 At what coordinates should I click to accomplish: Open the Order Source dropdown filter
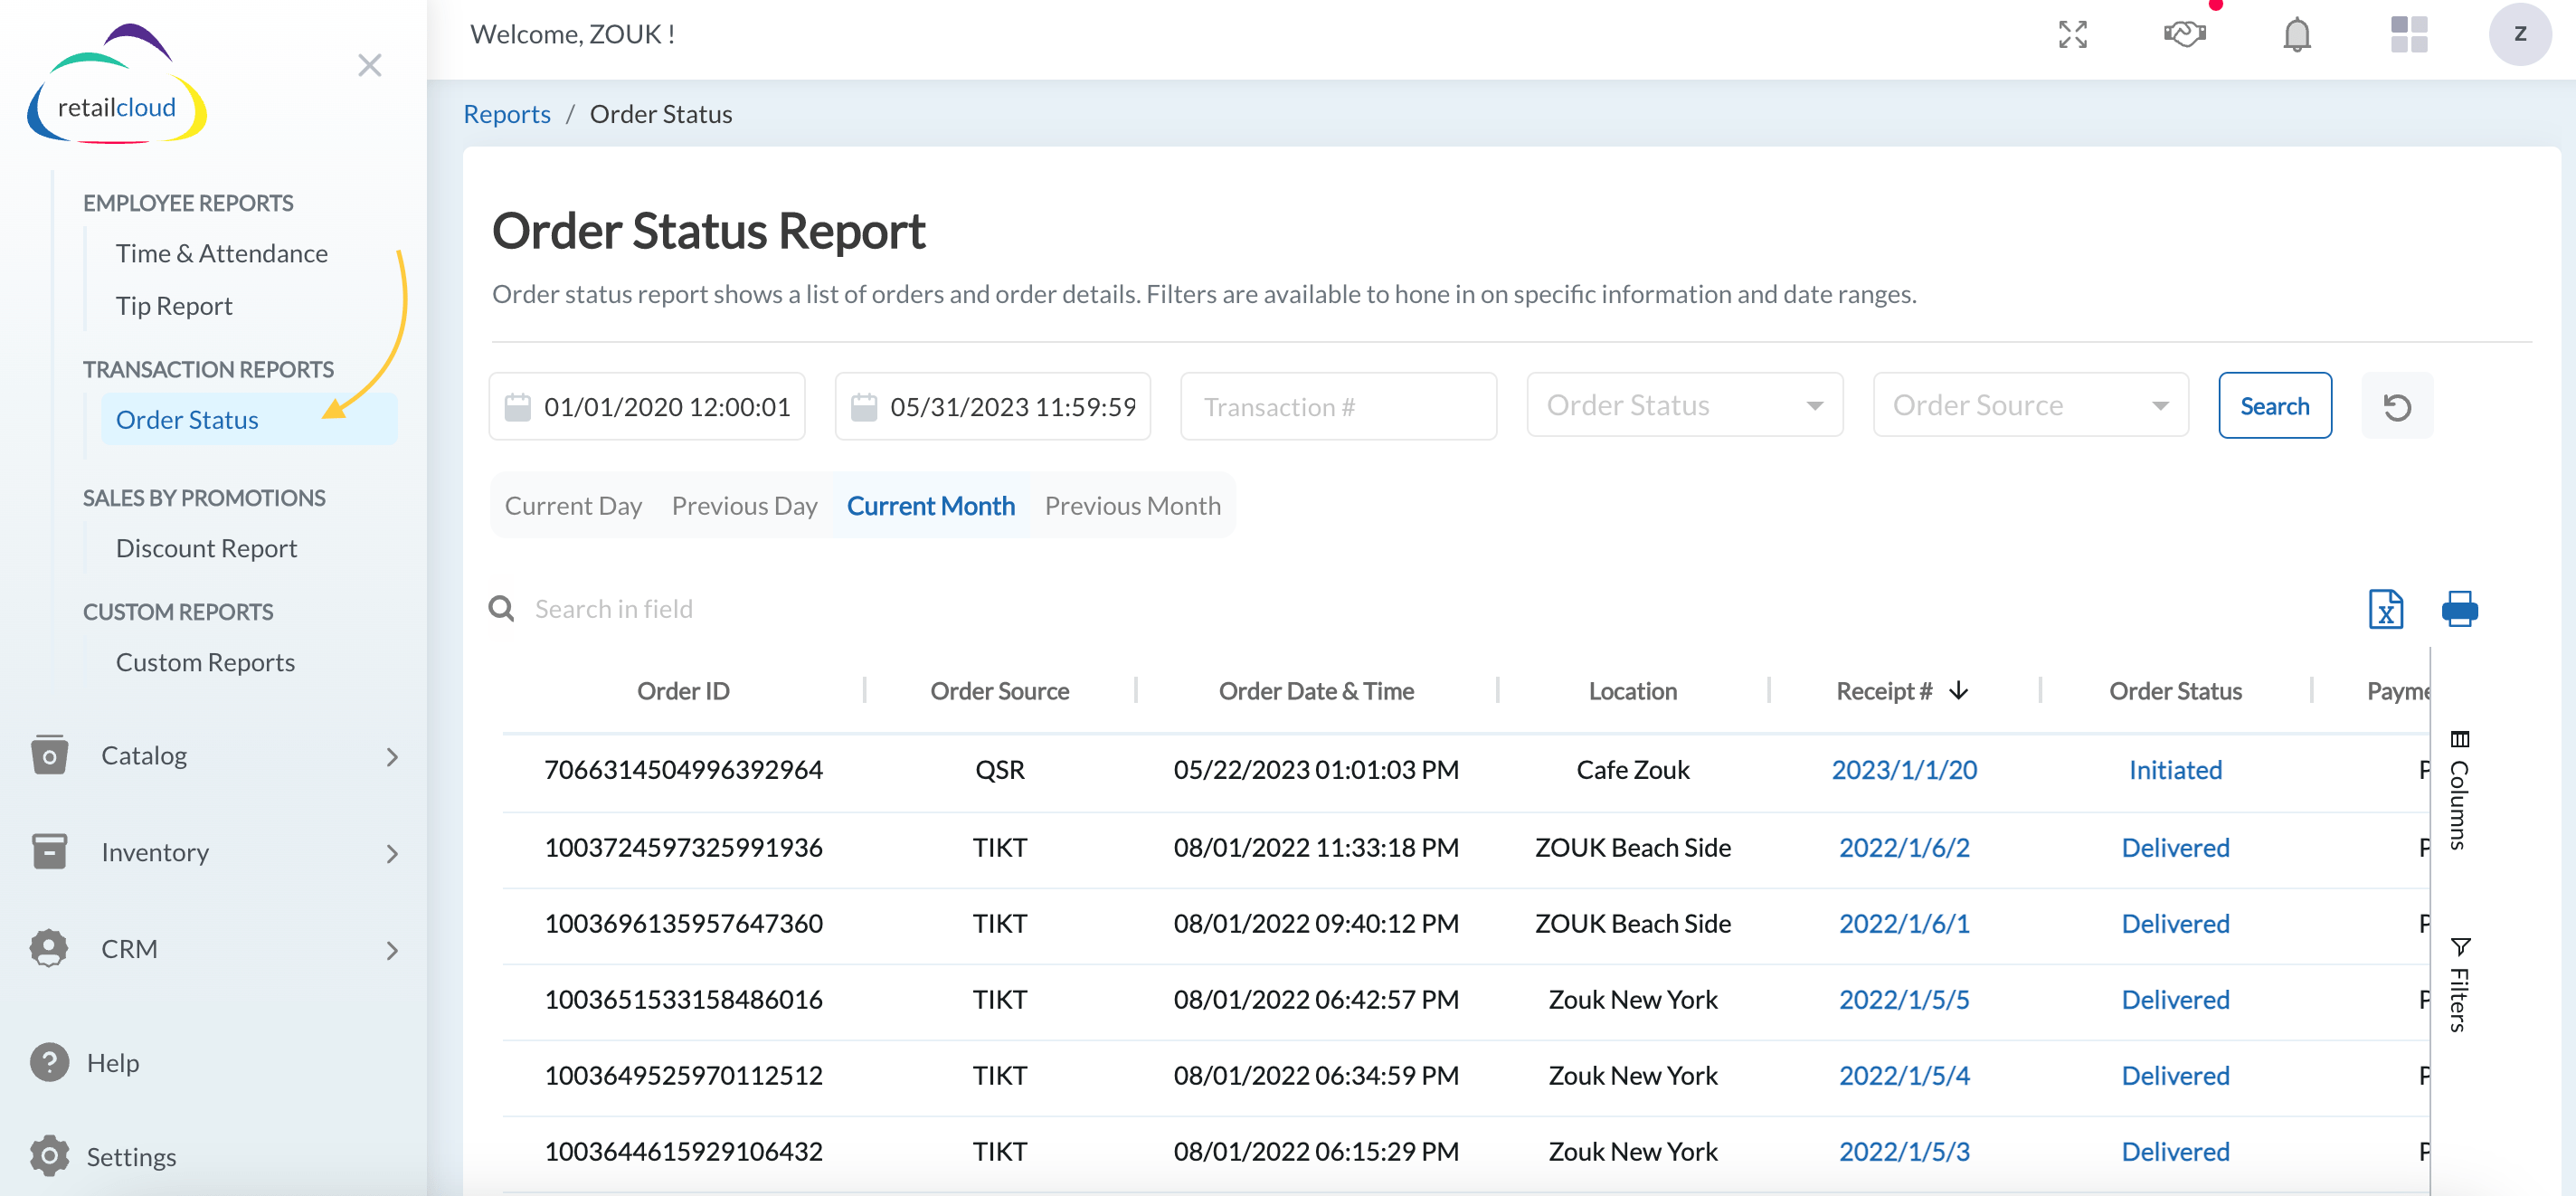(2030, 406)
